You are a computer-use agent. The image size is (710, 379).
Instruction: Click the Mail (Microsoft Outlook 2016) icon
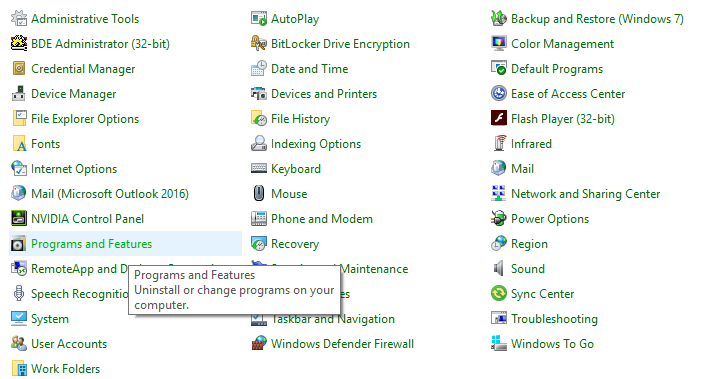(19, 193)
